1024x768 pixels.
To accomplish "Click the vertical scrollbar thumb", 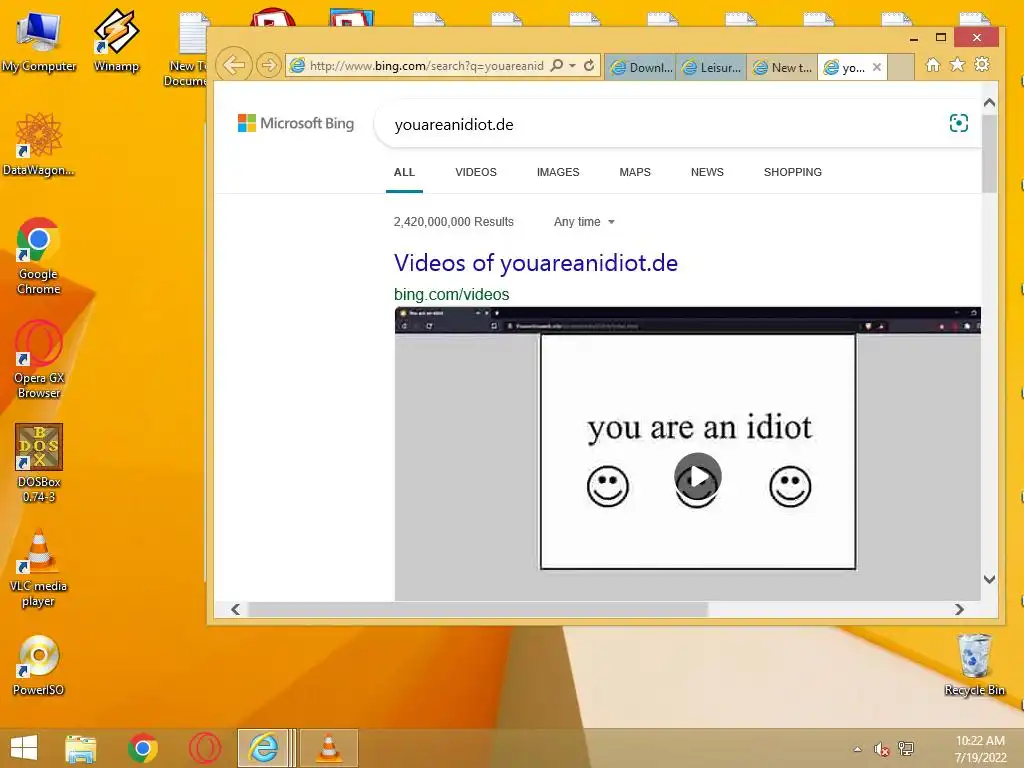I will click(x=989, y=153).
